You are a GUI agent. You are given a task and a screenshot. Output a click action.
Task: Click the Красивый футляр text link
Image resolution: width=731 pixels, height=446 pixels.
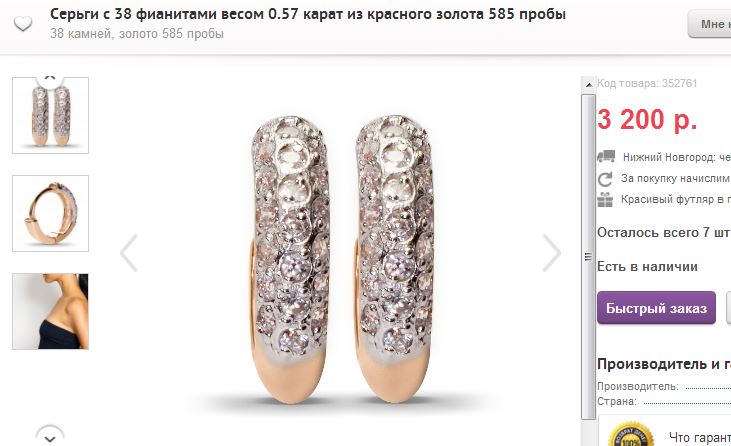676,199
